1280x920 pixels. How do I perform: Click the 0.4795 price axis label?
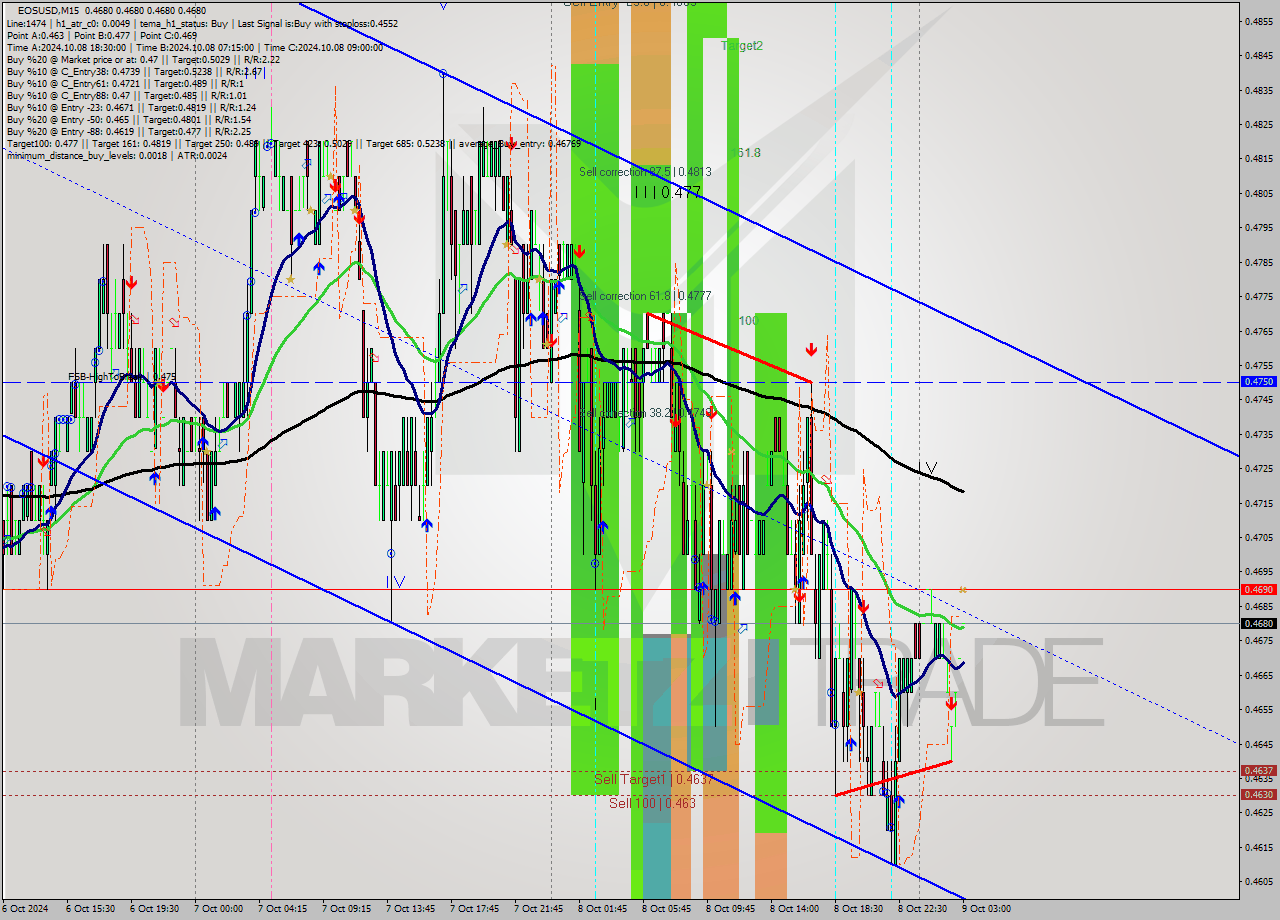pos(1259,228)
